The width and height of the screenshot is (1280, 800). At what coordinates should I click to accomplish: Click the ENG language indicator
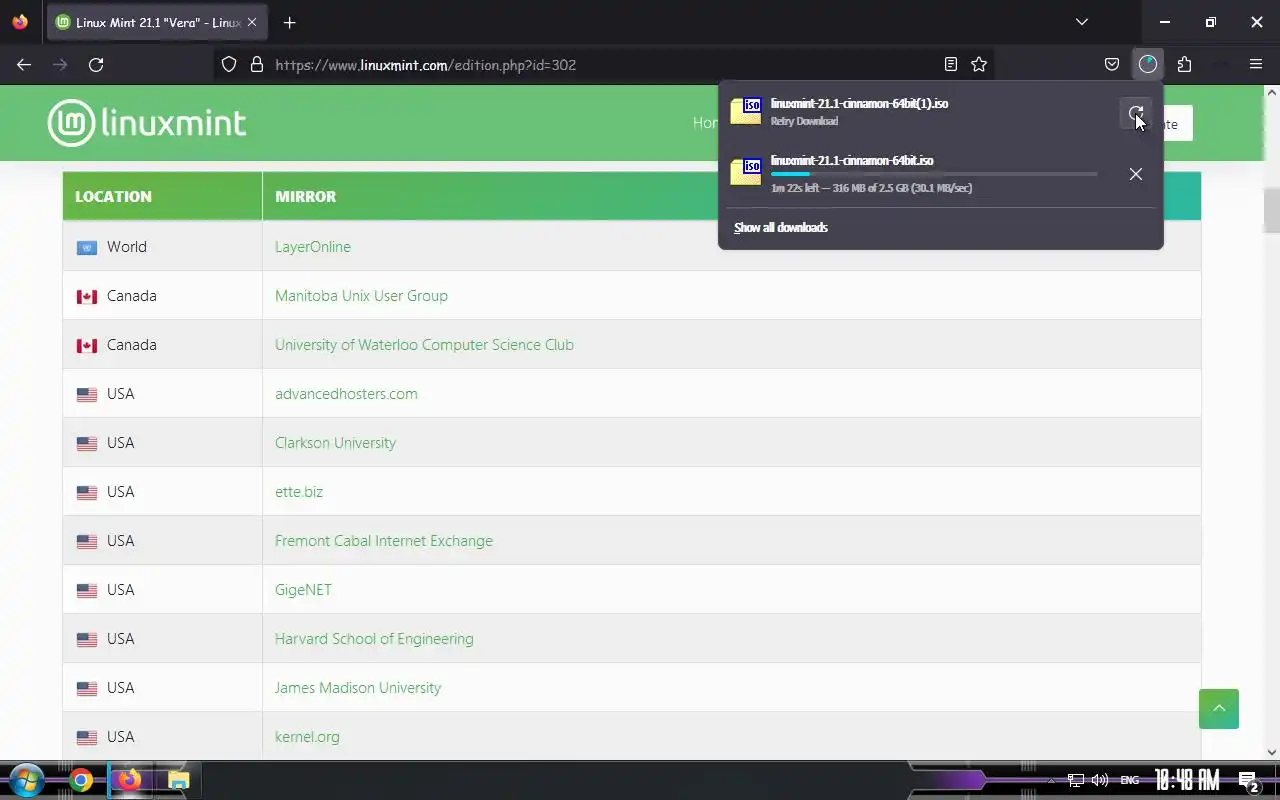tap(1129, 780)
